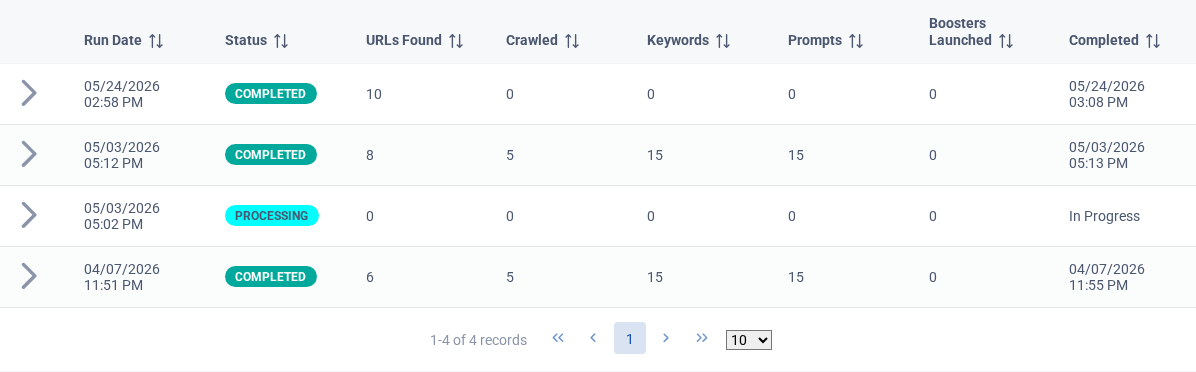Screen dimensions: 1196x372
Task: Click the 05/03/2026 05:13 PM completed time
Action: tap(1107, 155)
